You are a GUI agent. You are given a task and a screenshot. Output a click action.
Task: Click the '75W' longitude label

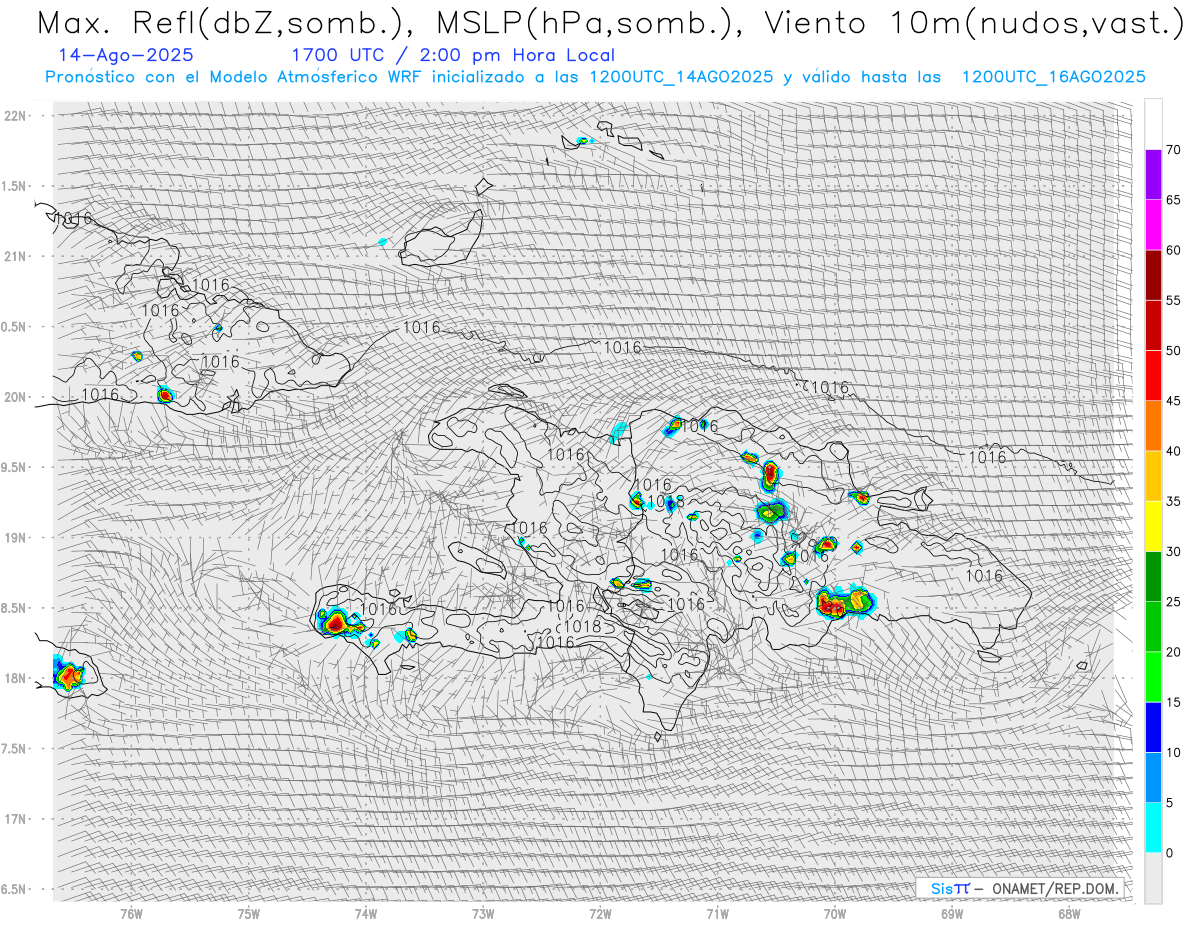(x=249, y=913)
